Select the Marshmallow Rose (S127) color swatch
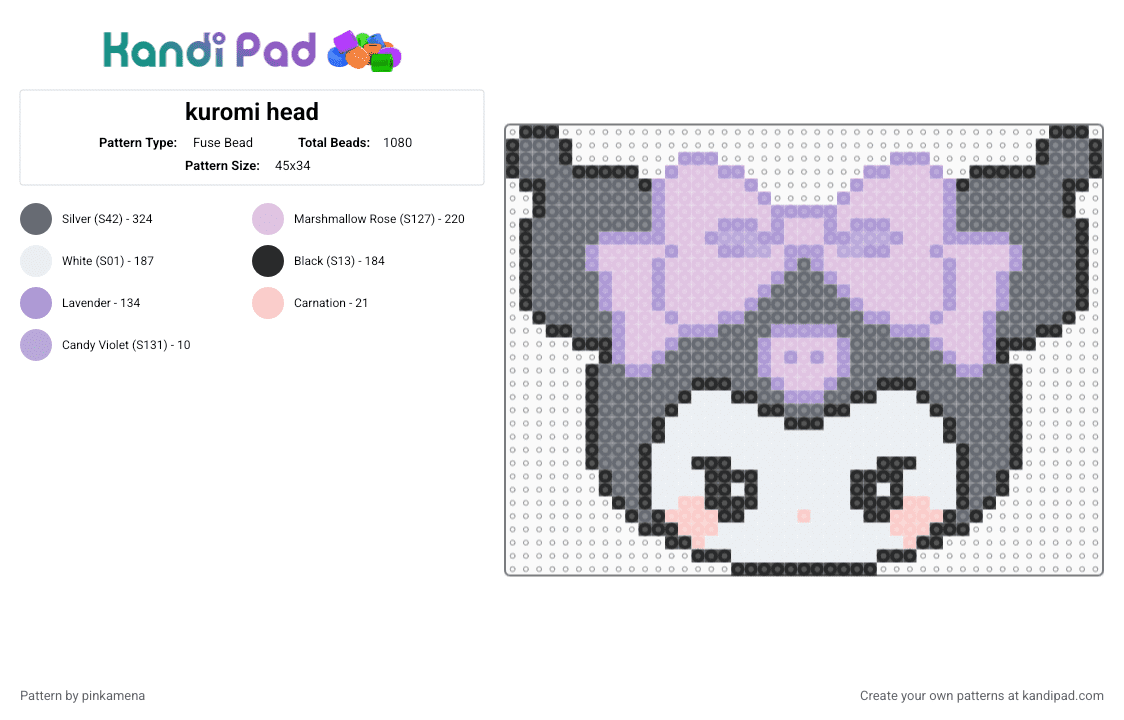This screenshot has width=1124, height=720. click(268, 219)
